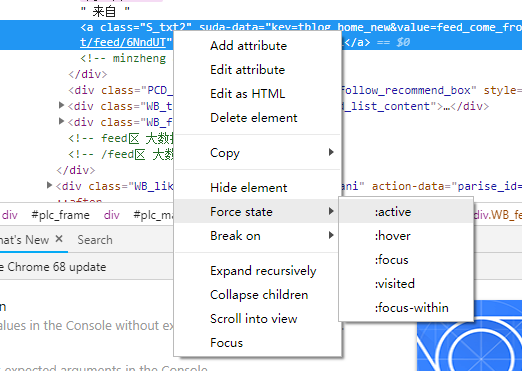Expand the div class="WB_f tree node

pos(61,121)
